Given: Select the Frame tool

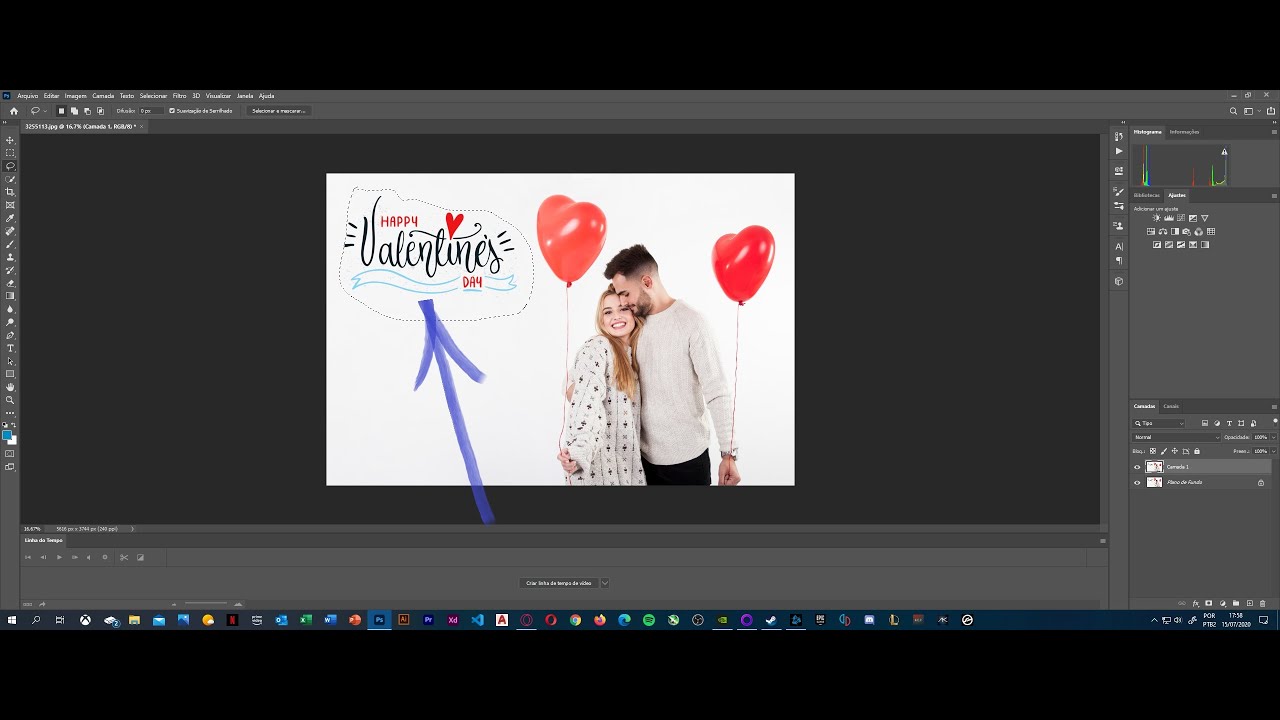Looking at the screenshot, I should pos(10,205).
